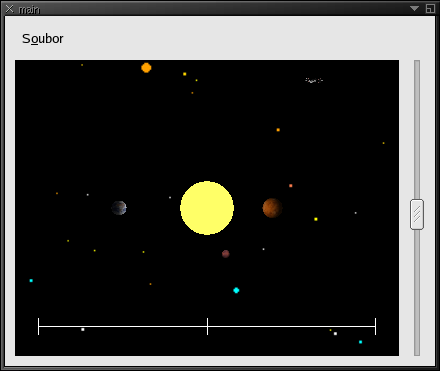
Task: Click the large yellow sun
Action: point(207,208)
